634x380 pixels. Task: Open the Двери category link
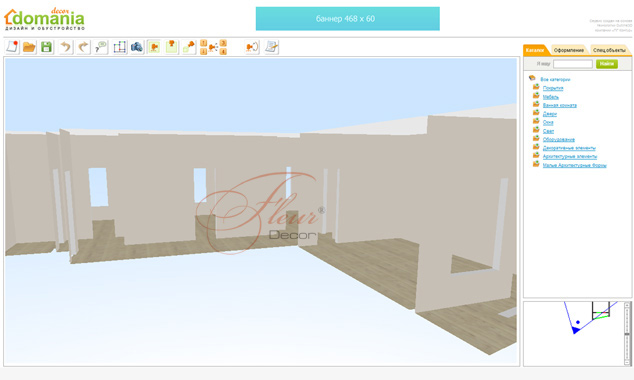549,114
